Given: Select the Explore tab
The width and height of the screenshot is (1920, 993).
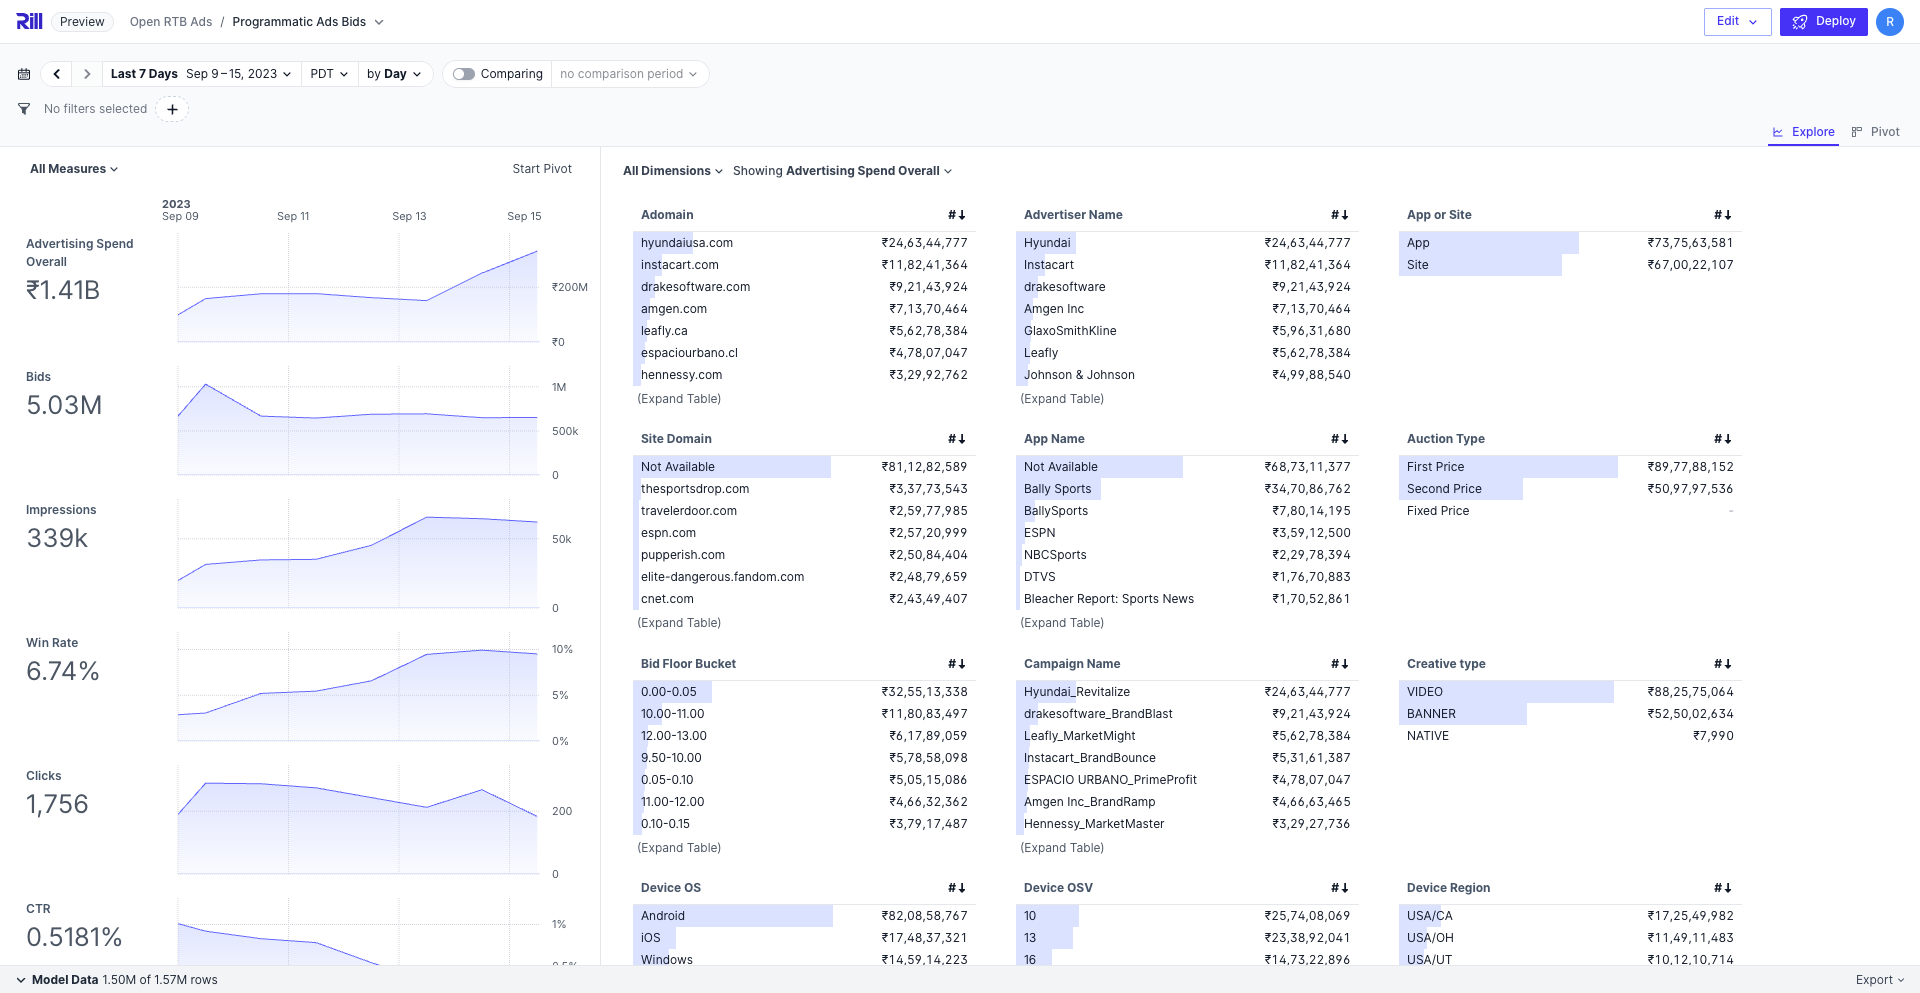Looking at the screenshot, I should pos(1803,132).
